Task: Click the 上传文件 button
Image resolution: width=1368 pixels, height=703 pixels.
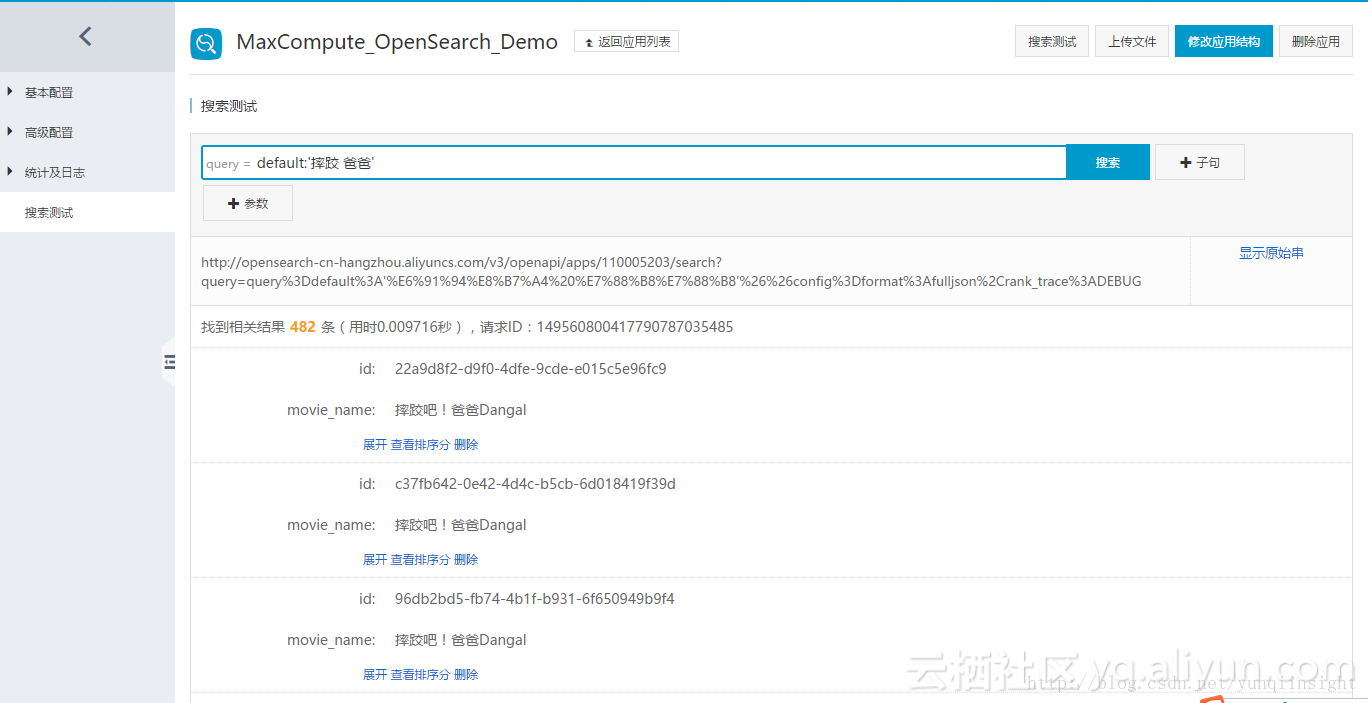Action: pos(1132,41)
